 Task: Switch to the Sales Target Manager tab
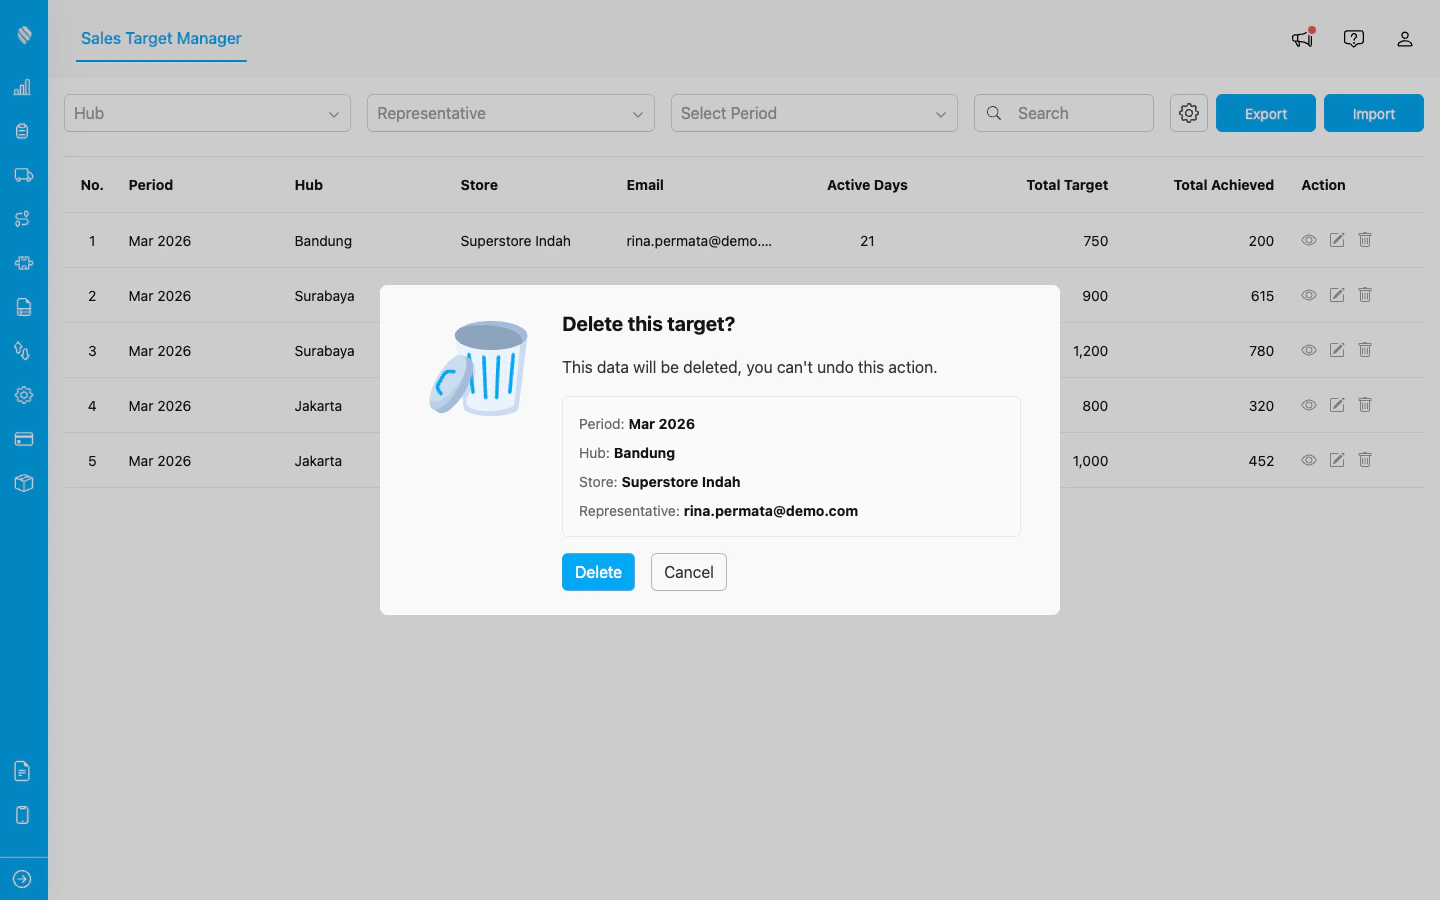point(160,39)
